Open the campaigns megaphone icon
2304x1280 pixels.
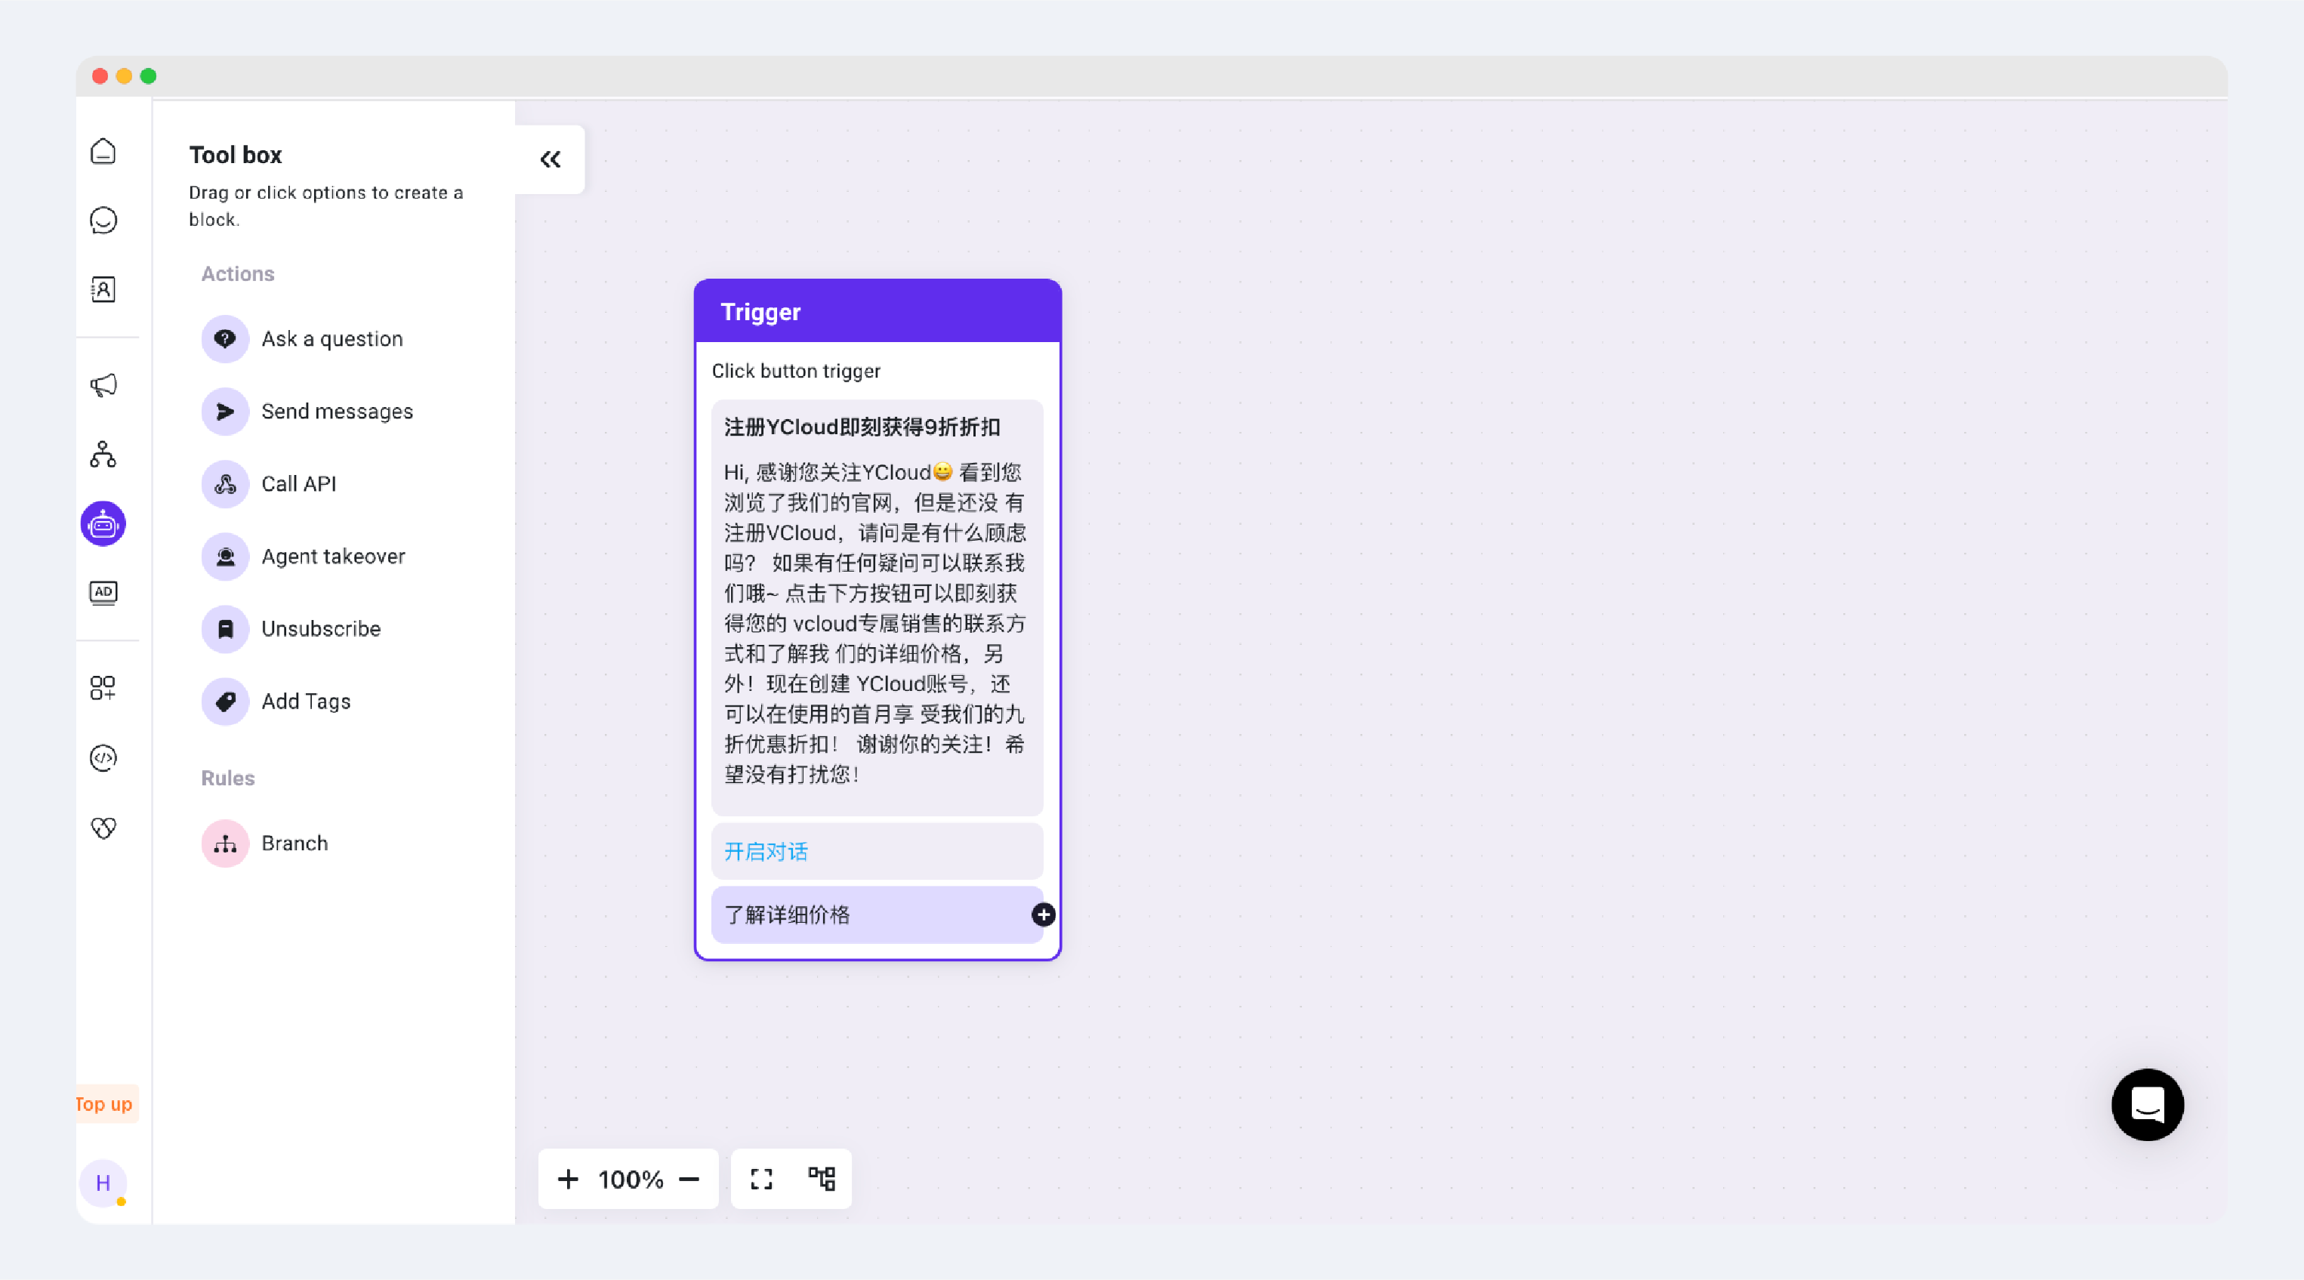[x=103, y=385]
